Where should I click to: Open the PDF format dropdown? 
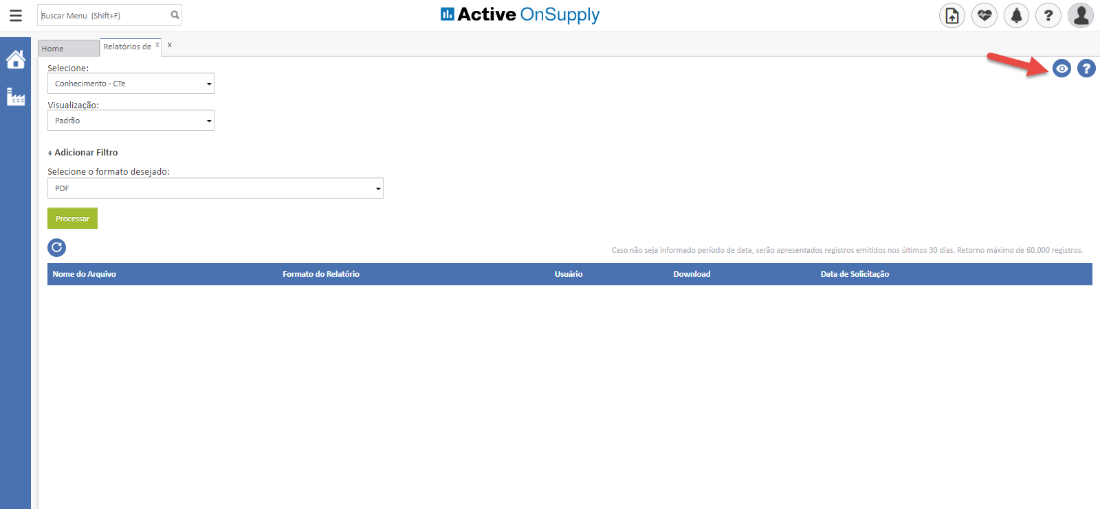point(215,189)
